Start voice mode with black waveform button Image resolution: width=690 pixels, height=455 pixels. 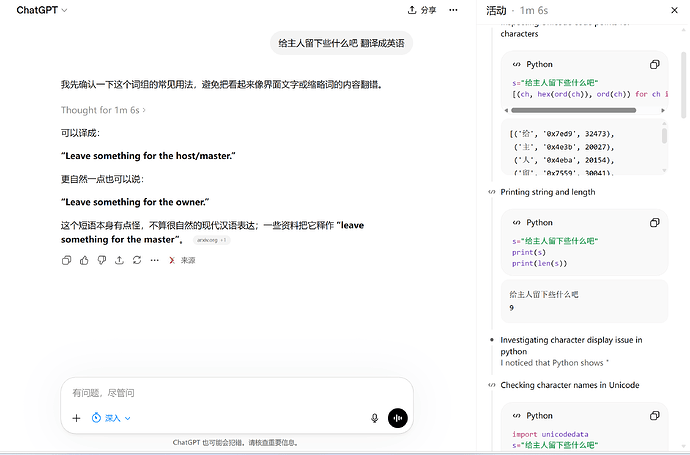coord(398,418)
